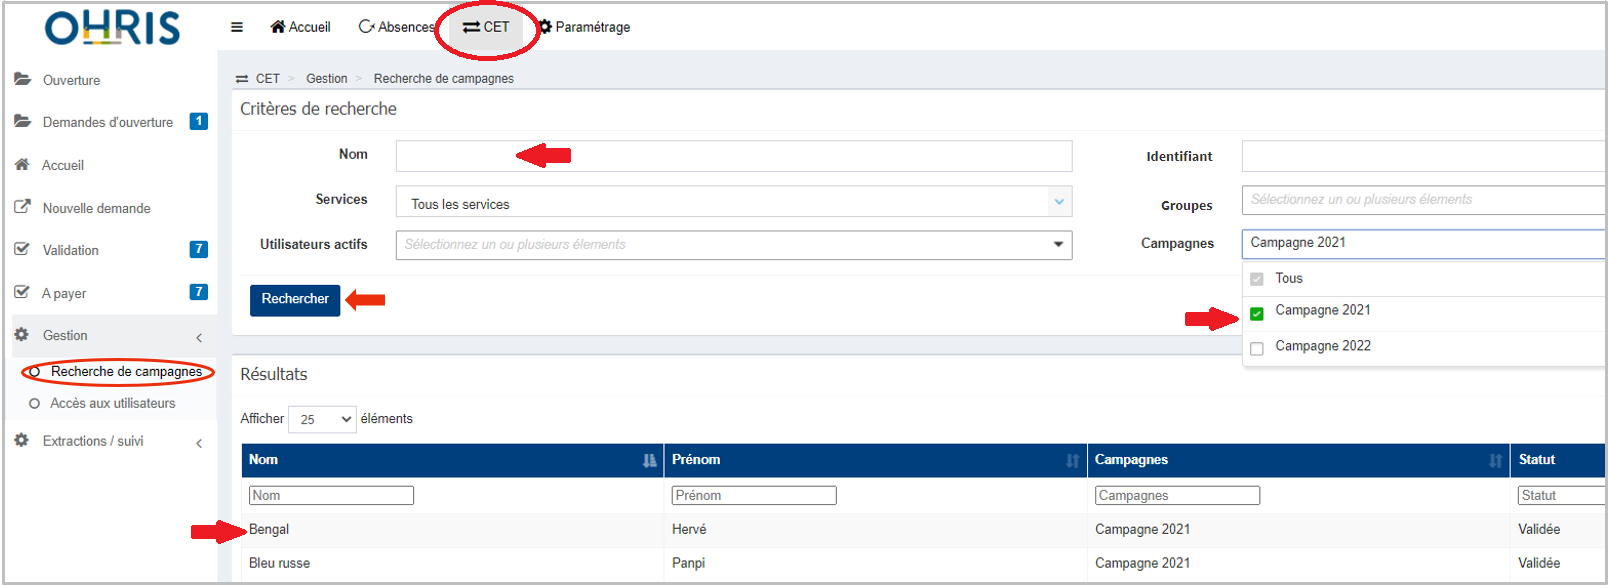Click the Validation badge showing 7
The width and height of the screenshot is (1608, 585).
pos(199,249)
